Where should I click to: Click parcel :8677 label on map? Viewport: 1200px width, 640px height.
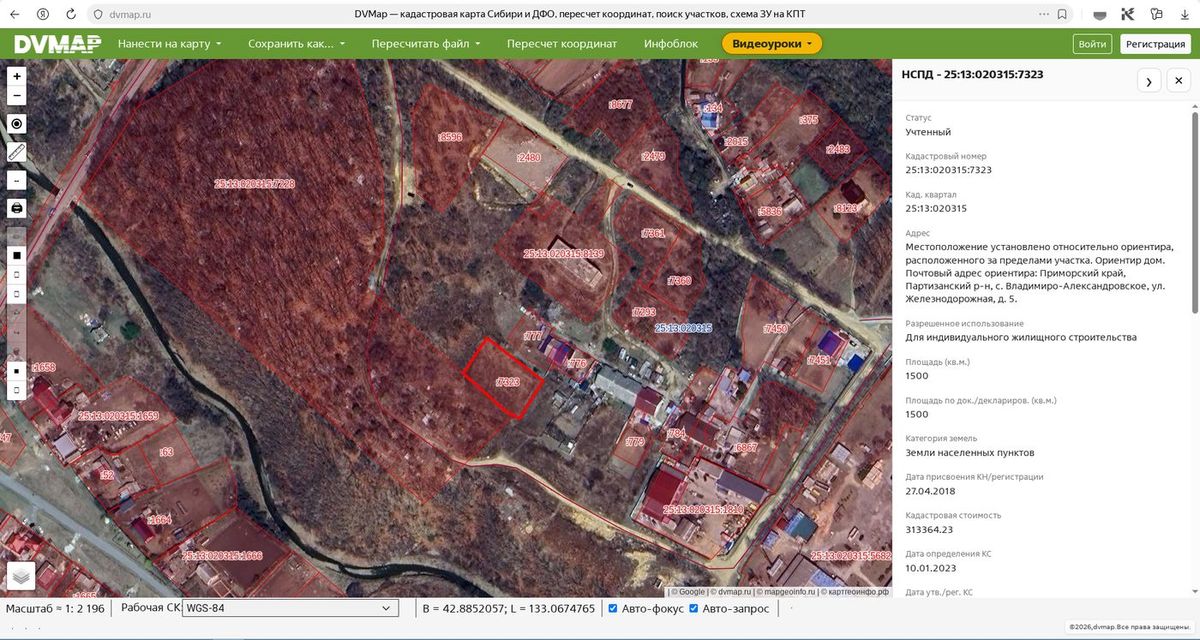point(620,104)
